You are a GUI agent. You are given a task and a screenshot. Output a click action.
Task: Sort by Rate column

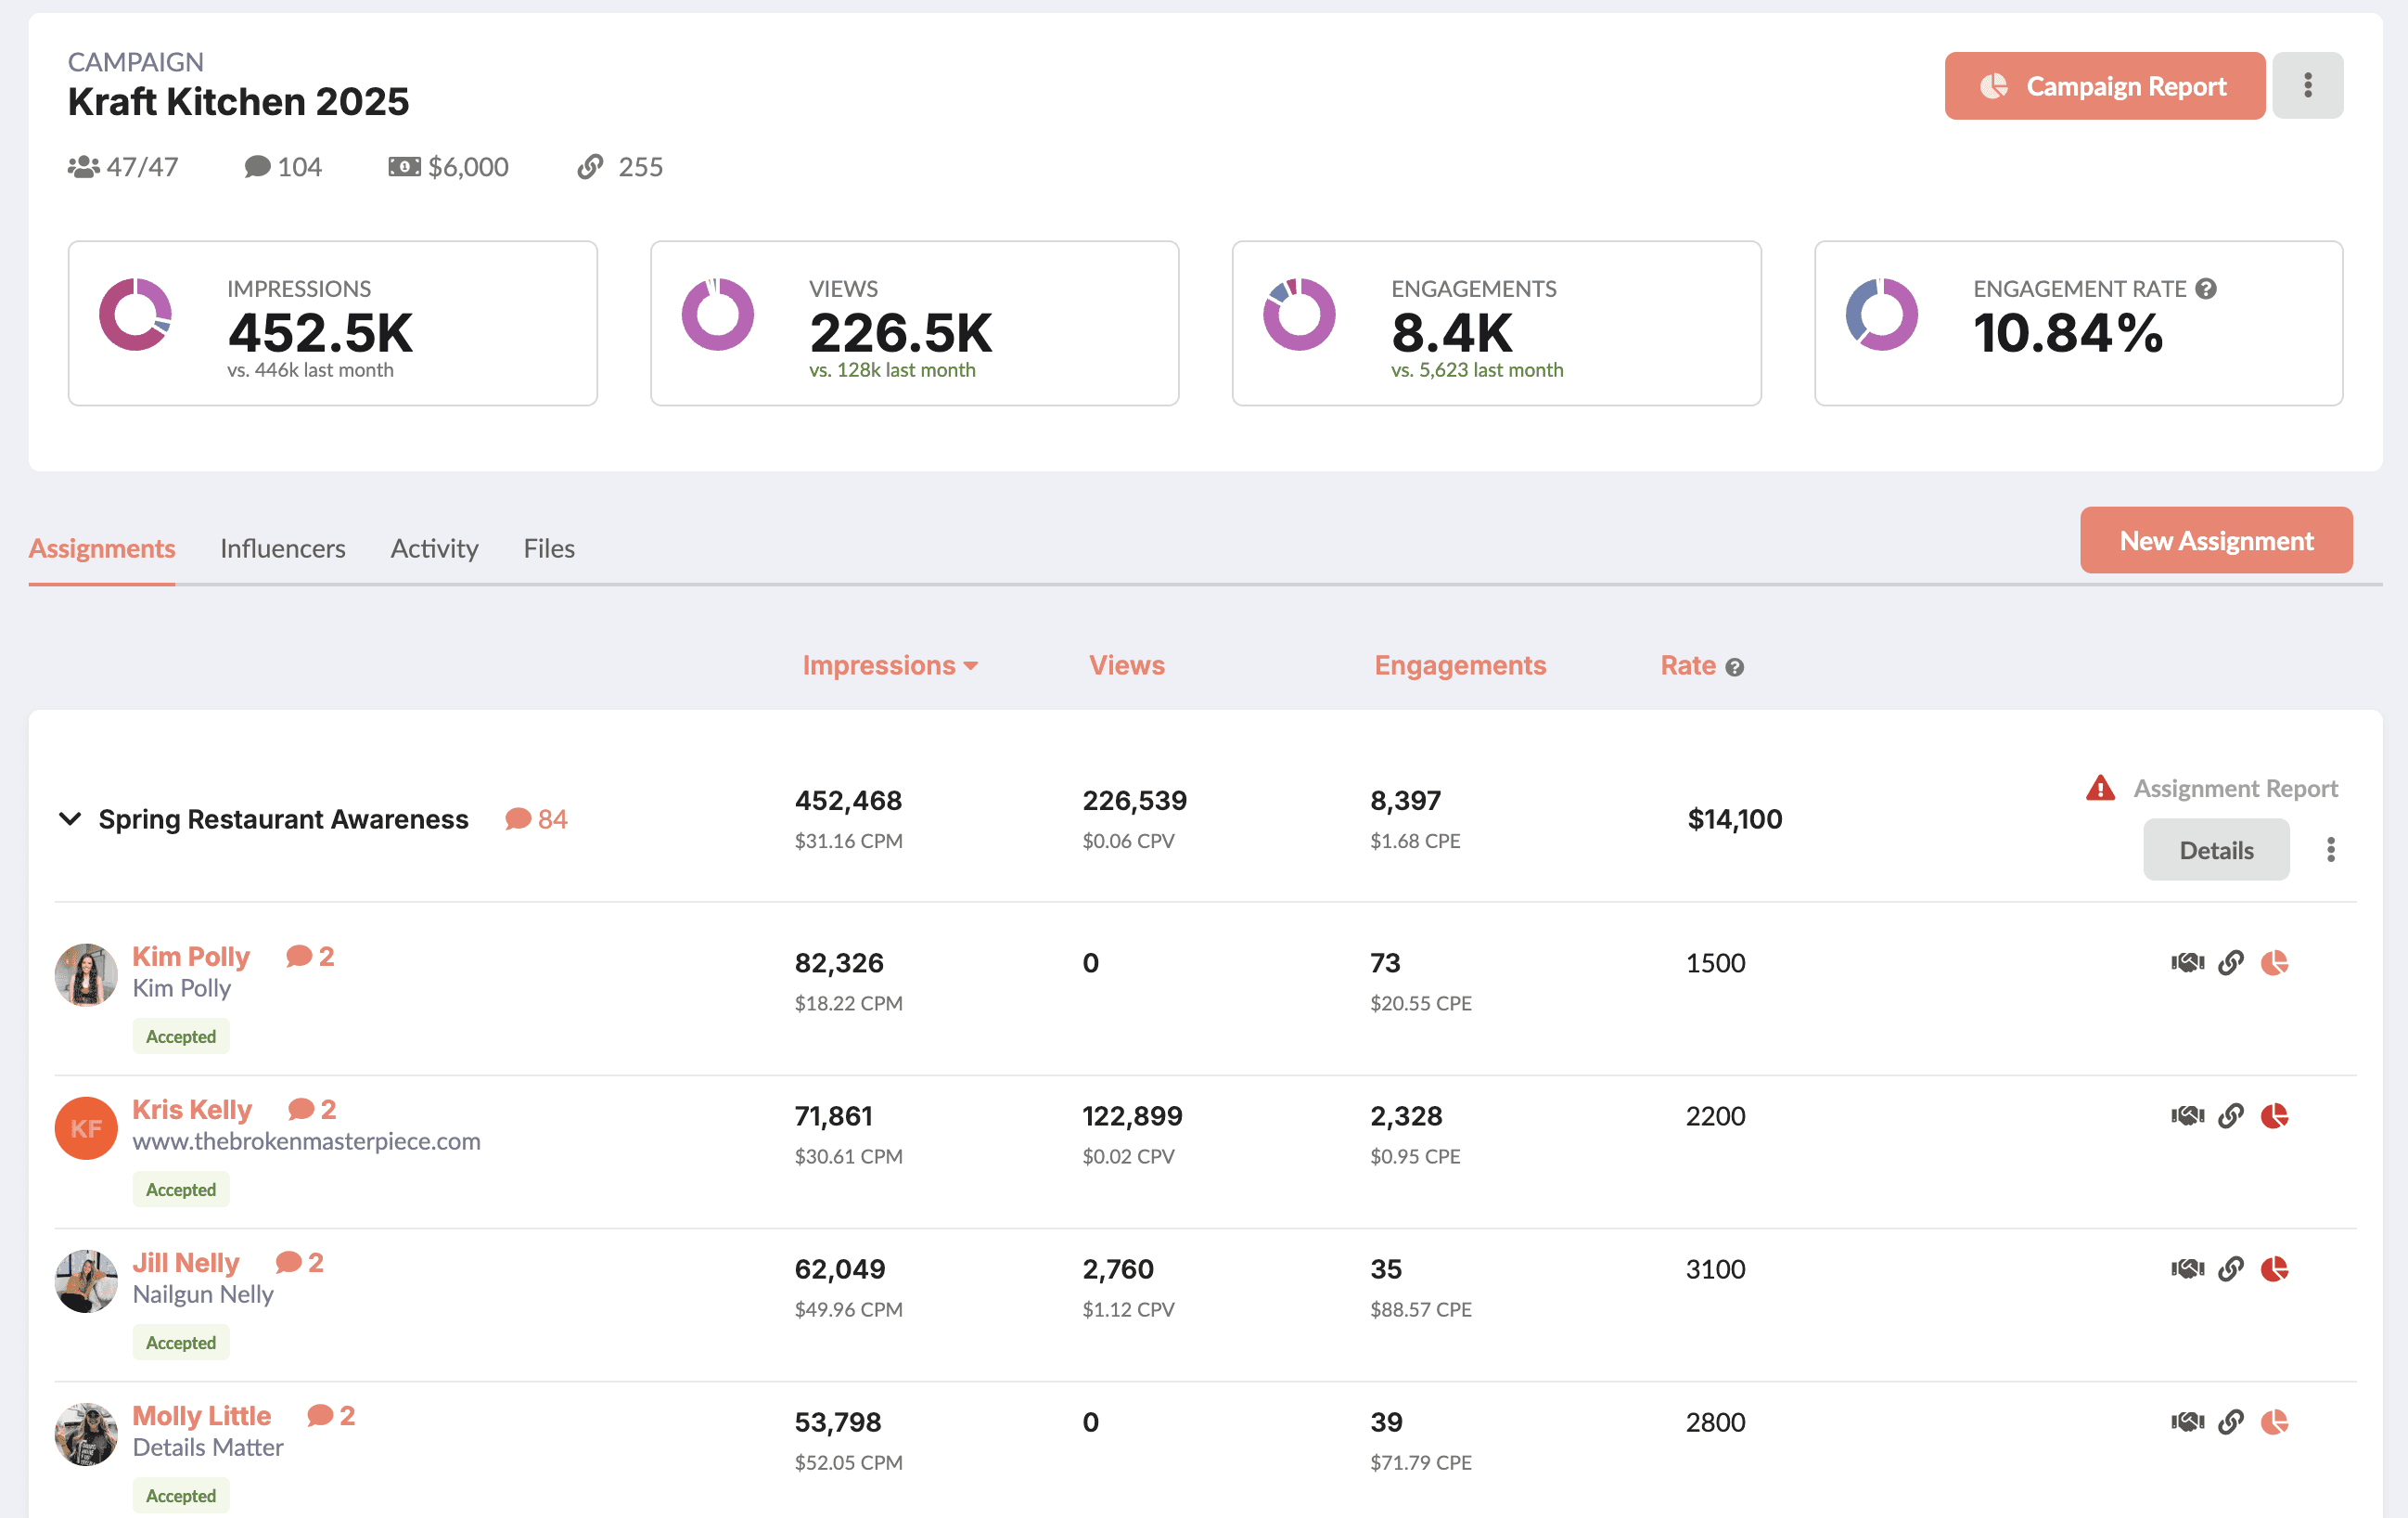pos(1688,665)
